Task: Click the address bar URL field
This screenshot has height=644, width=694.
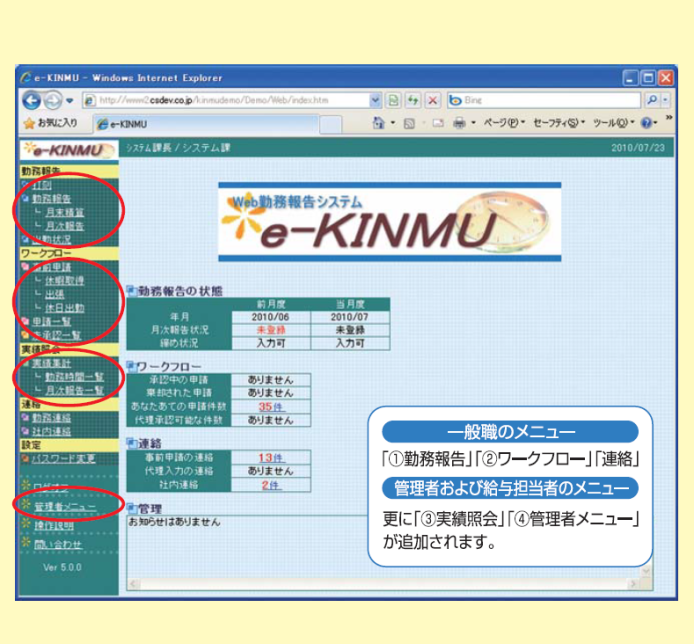Action: point(226,100)
